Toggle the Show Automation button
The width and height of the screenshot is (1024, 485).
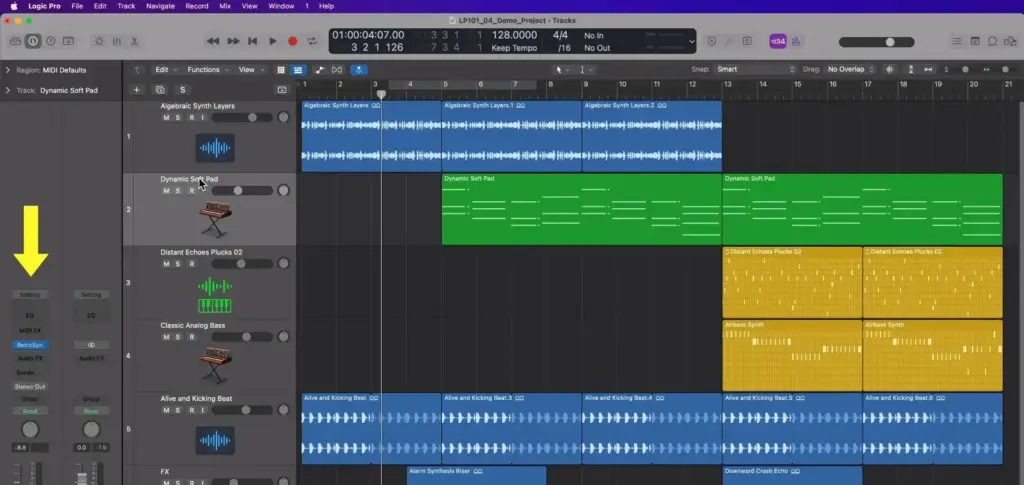[319, 70]
